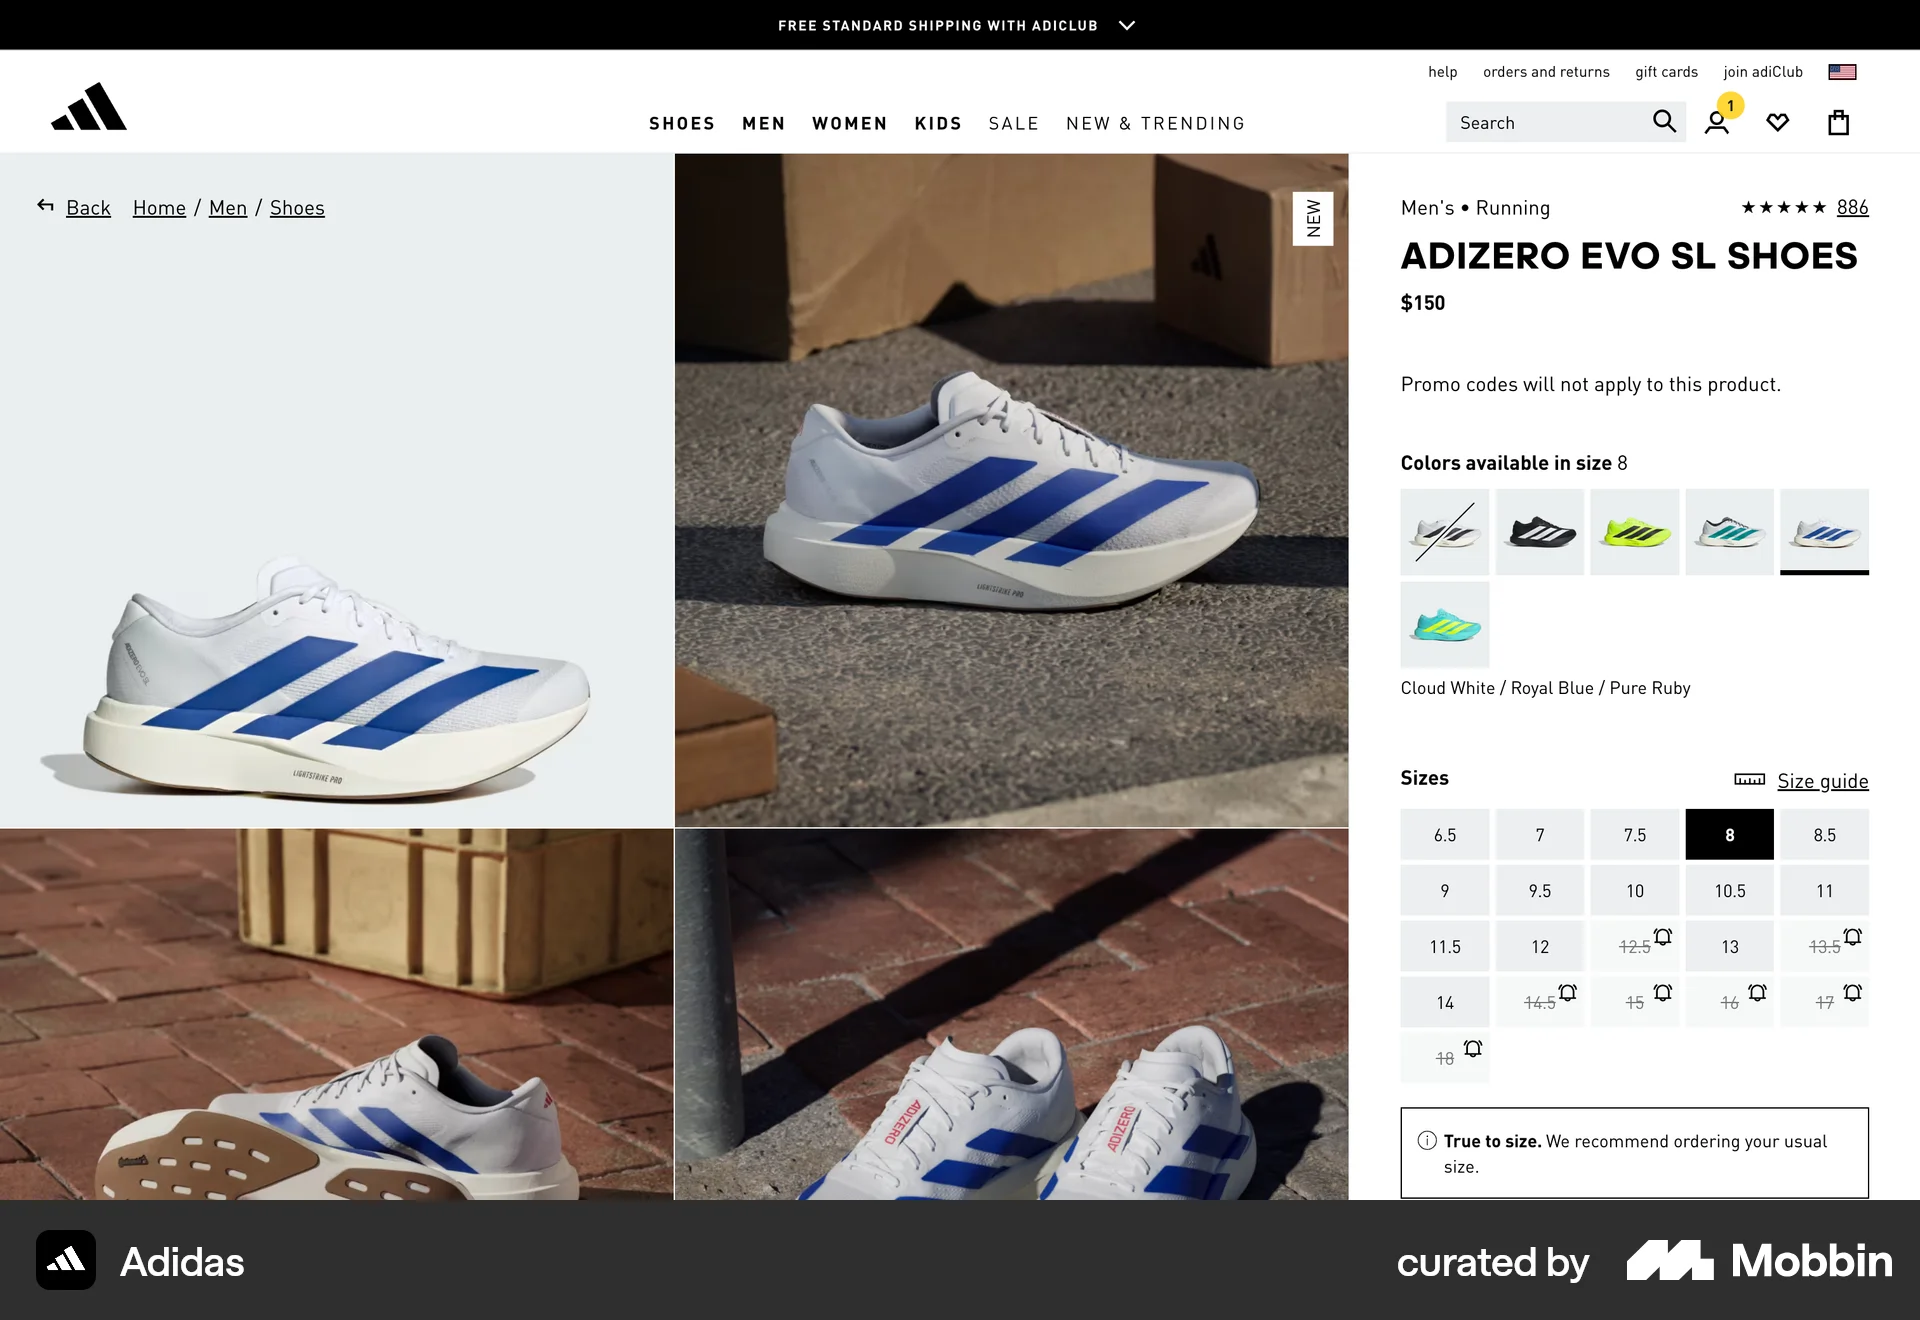Open the WOMEN navigation menu
Image resolution: width=1920 pixels, height=1320 pixels.
pyautogui.click(x=849, y=123)
